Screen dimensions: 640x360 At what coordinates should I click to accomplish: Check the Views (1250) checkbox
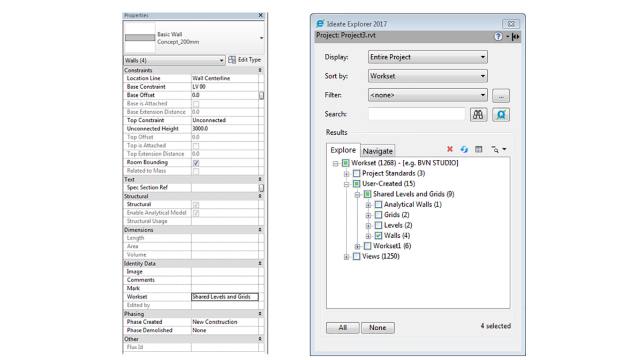(x=356, y=257)
